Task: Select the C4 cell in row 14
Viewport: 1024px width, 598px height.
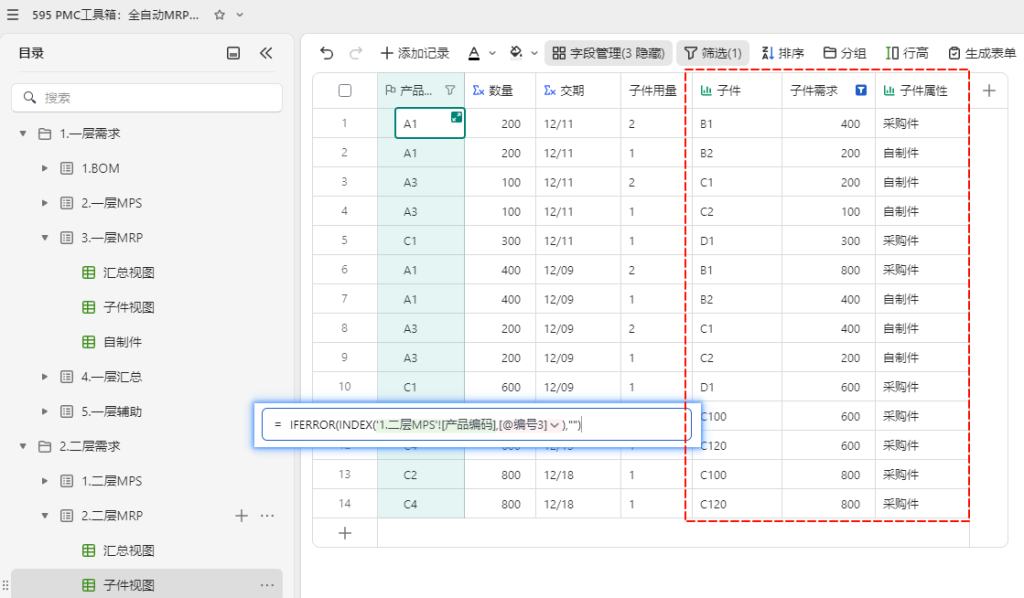Action: pos(421,504)
